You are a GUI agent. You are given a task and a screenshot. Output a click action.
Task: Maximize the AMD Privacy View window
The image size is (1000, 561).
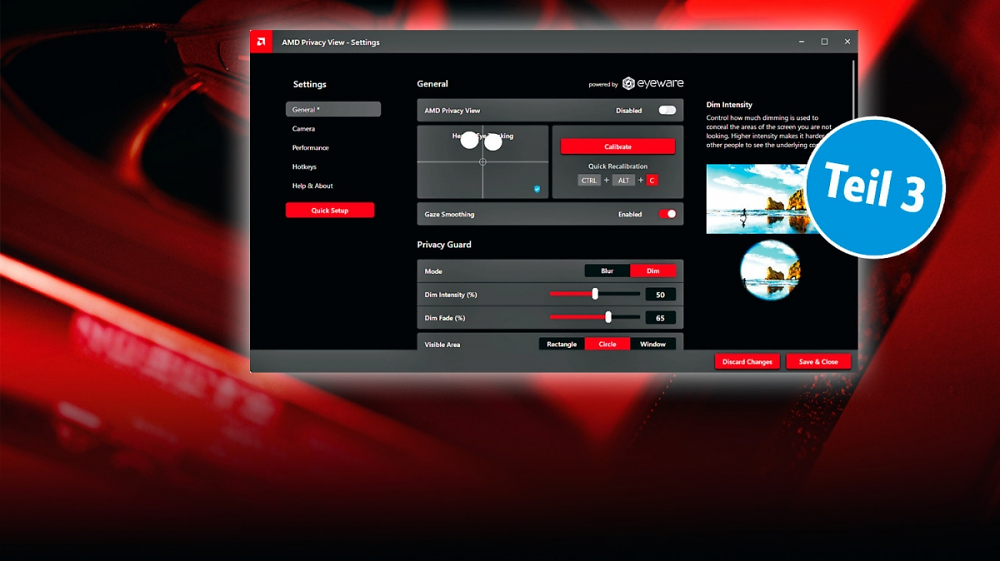point(824,41)
